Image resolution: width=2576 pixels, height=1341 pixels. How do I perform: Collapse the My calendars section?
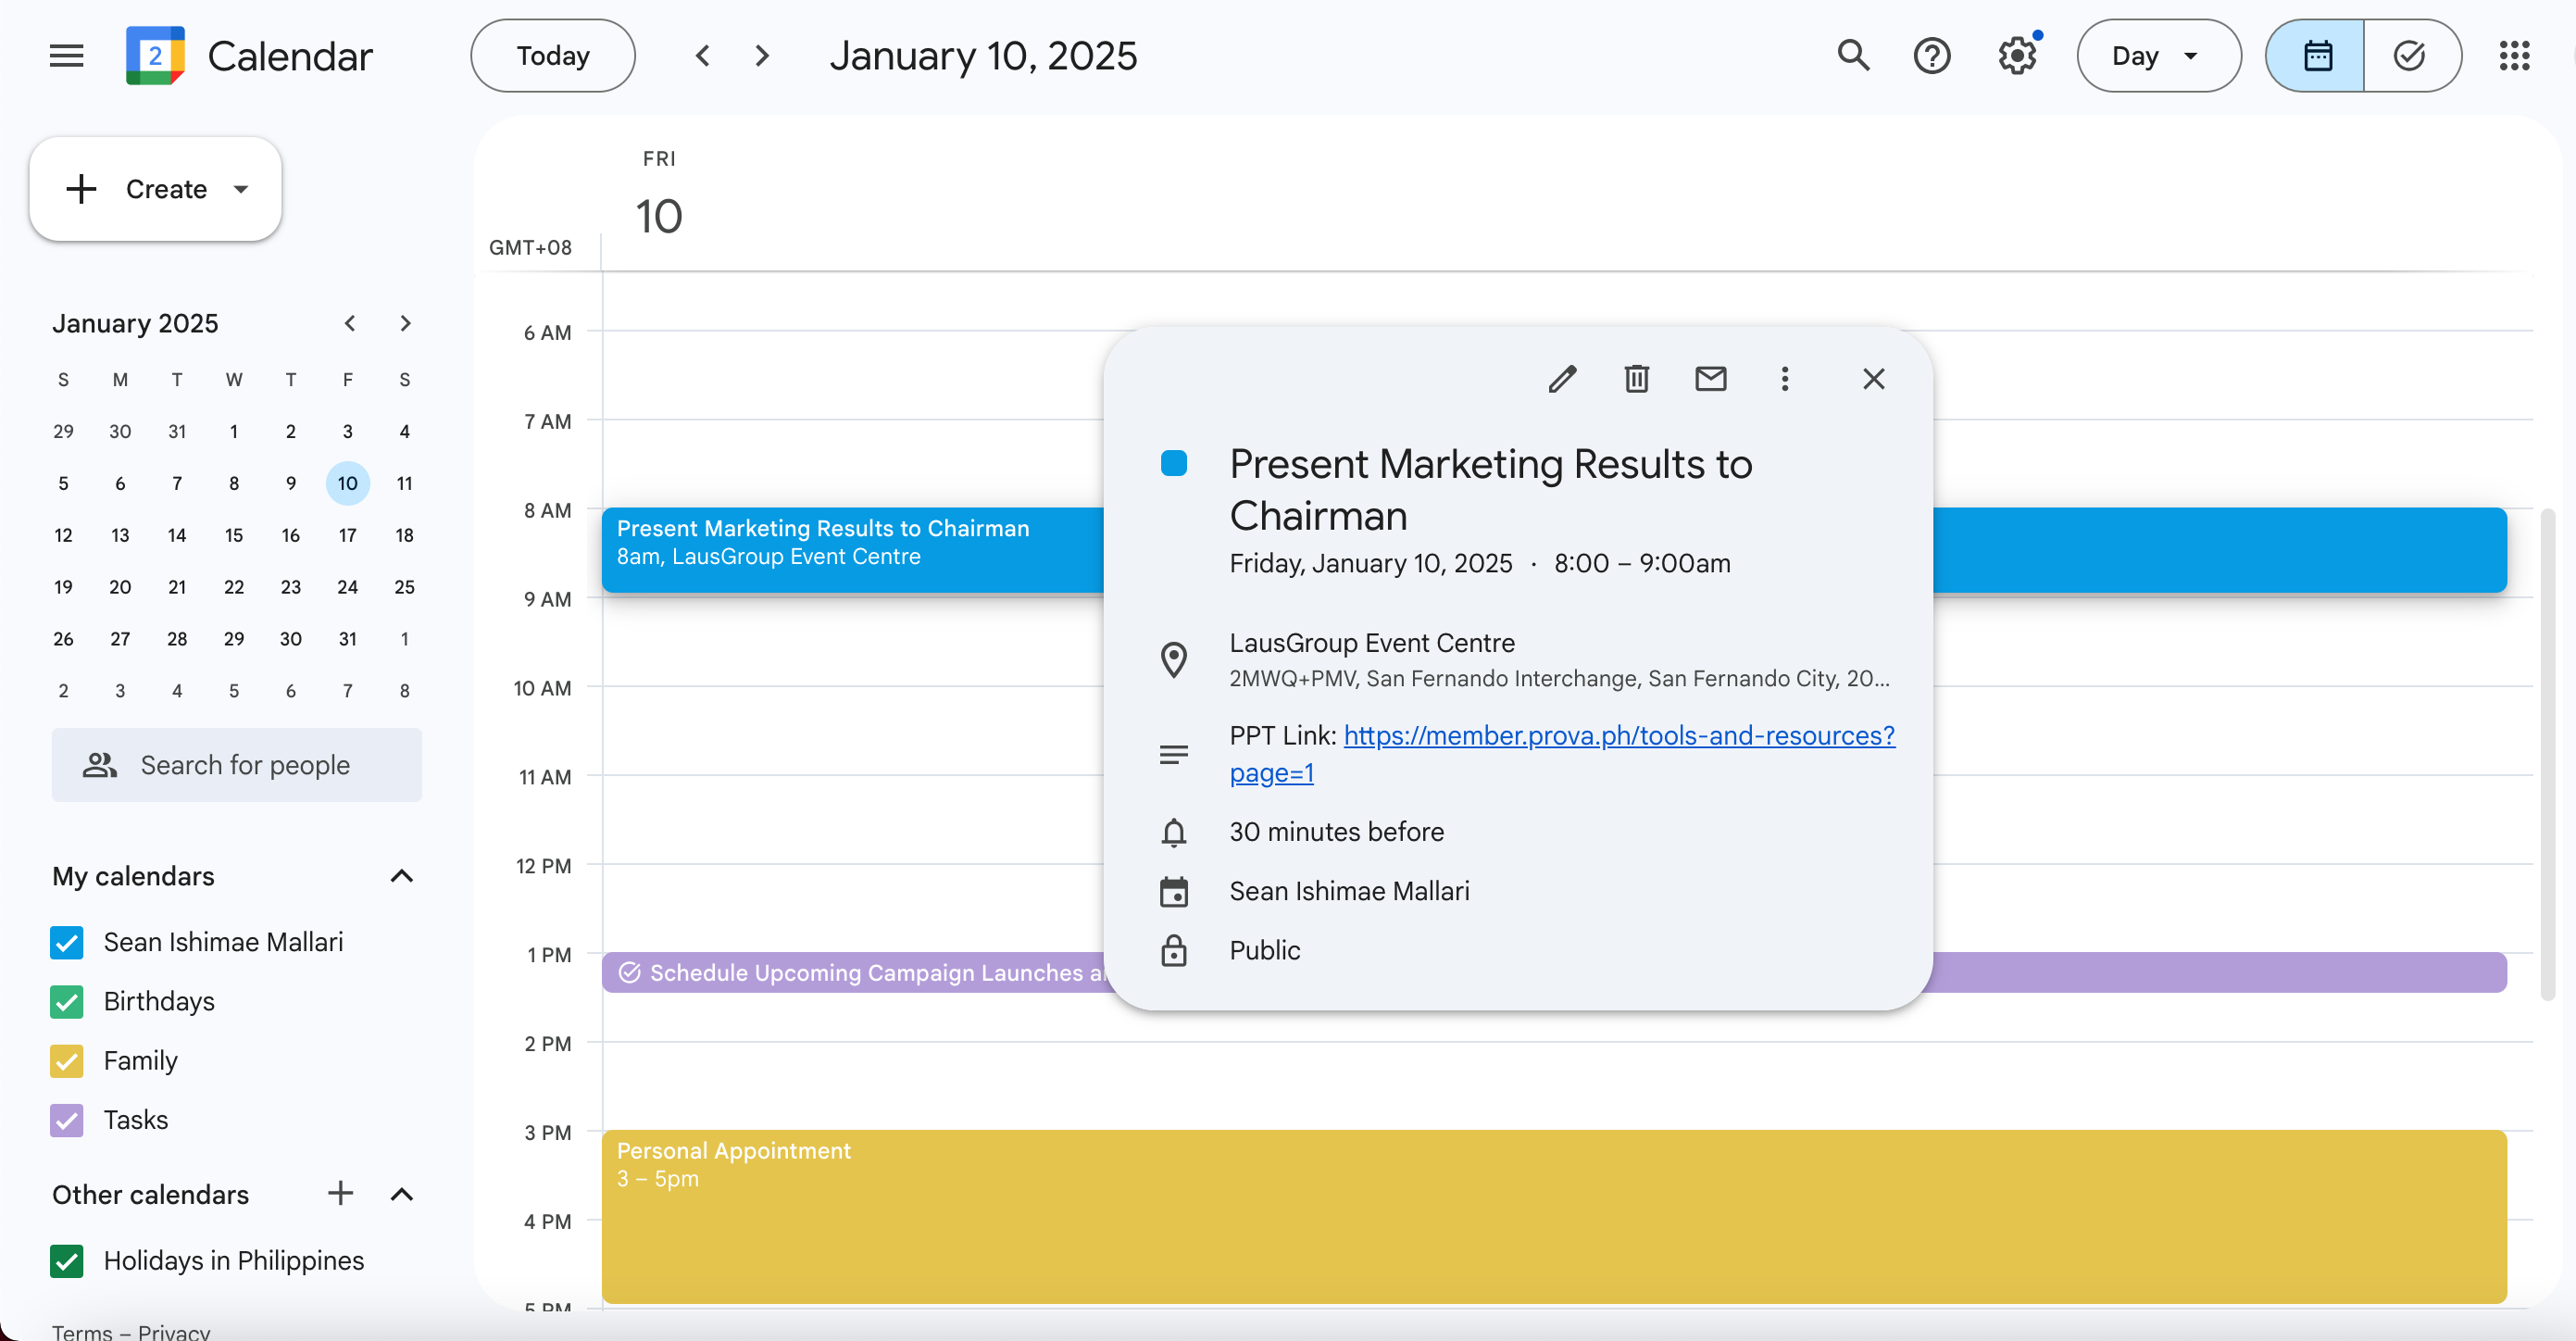point(401,876)
